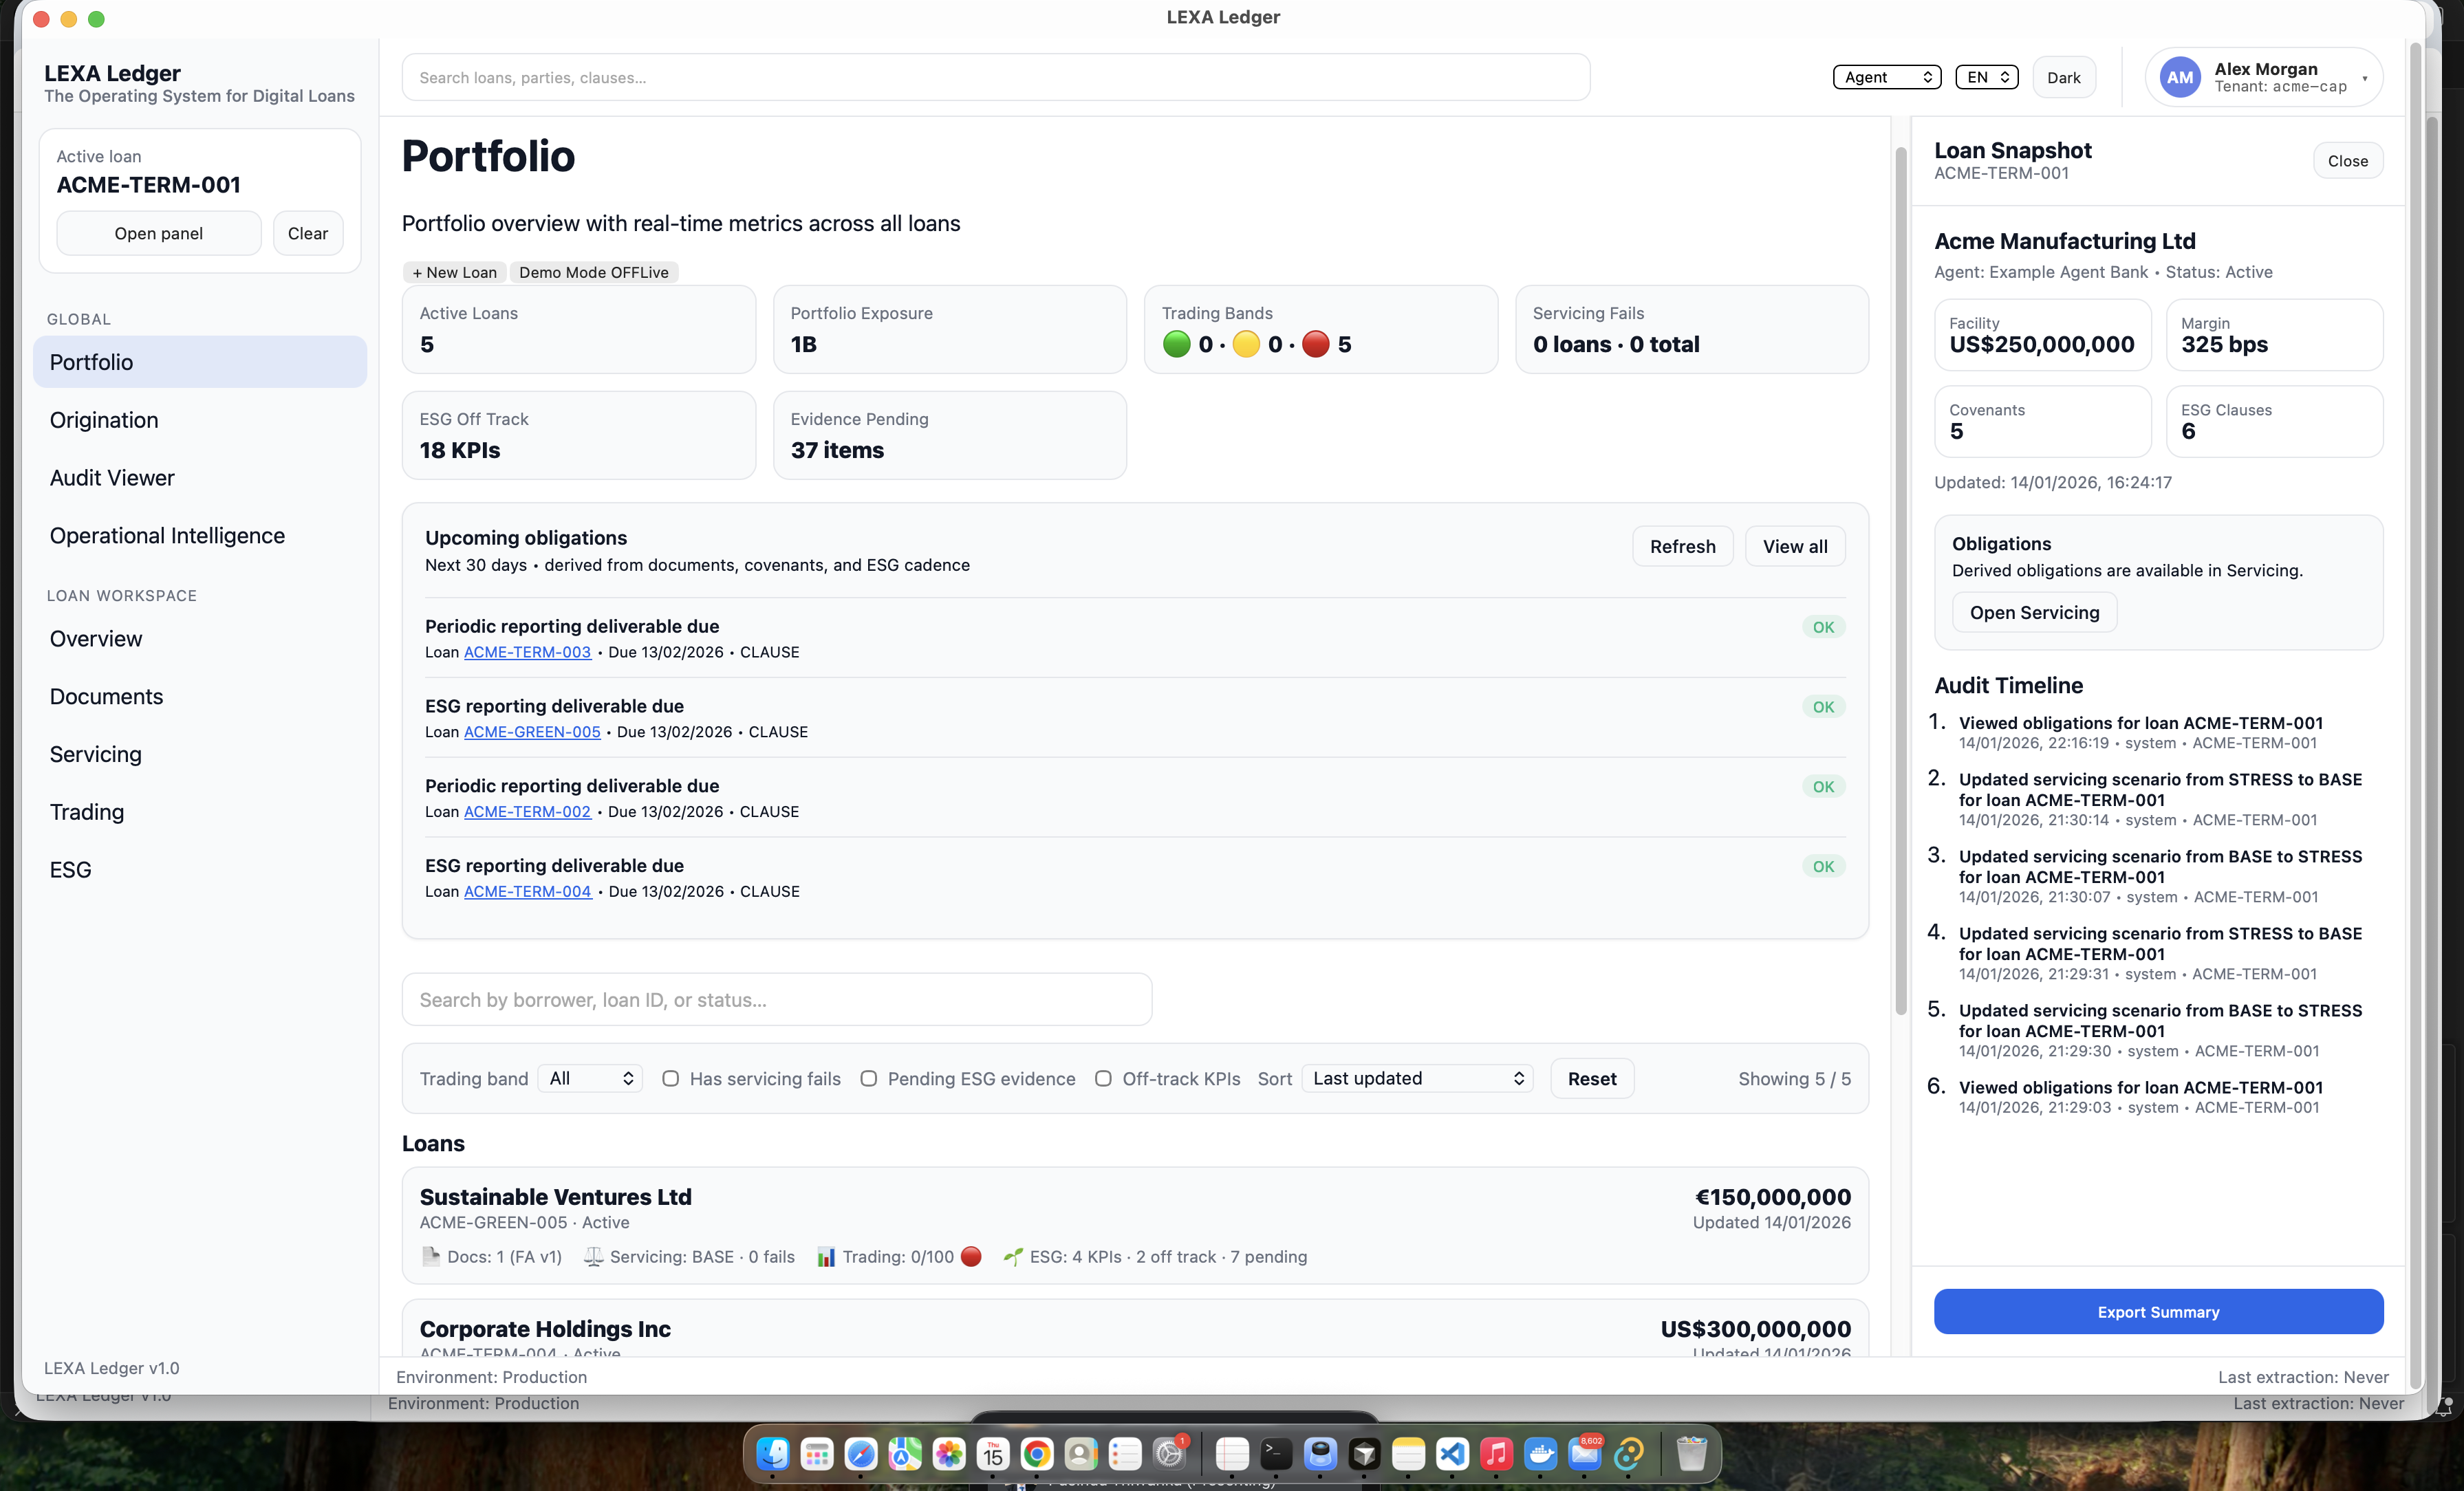Expand the Sort Last updated dropdown
The height and width of the screenshot is (1491, 2464).
1417,1078
